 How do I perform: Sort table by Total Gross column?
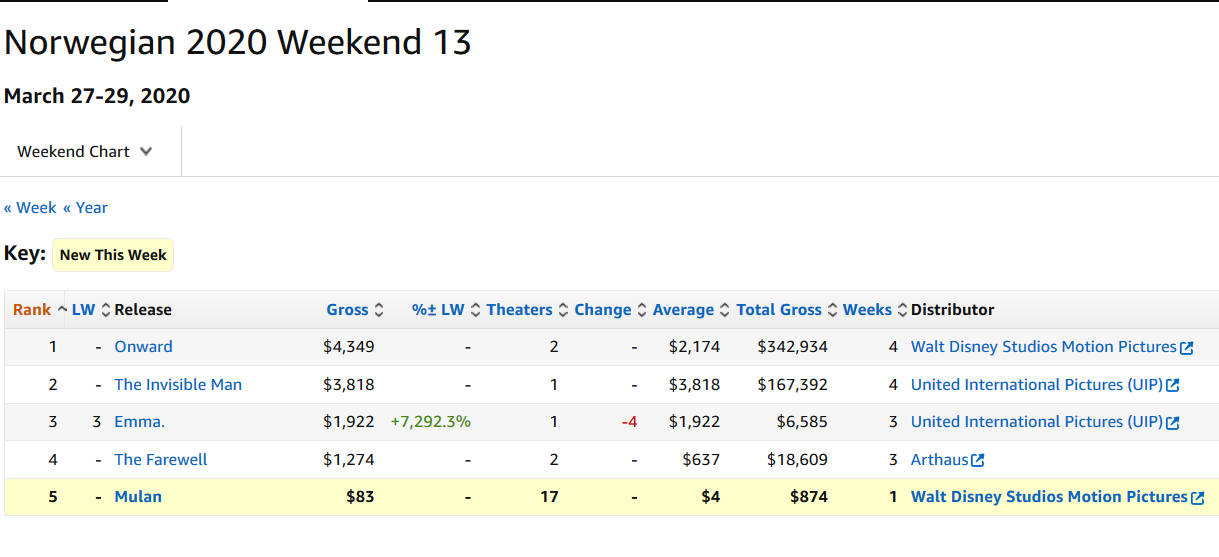tap(787, 310)
